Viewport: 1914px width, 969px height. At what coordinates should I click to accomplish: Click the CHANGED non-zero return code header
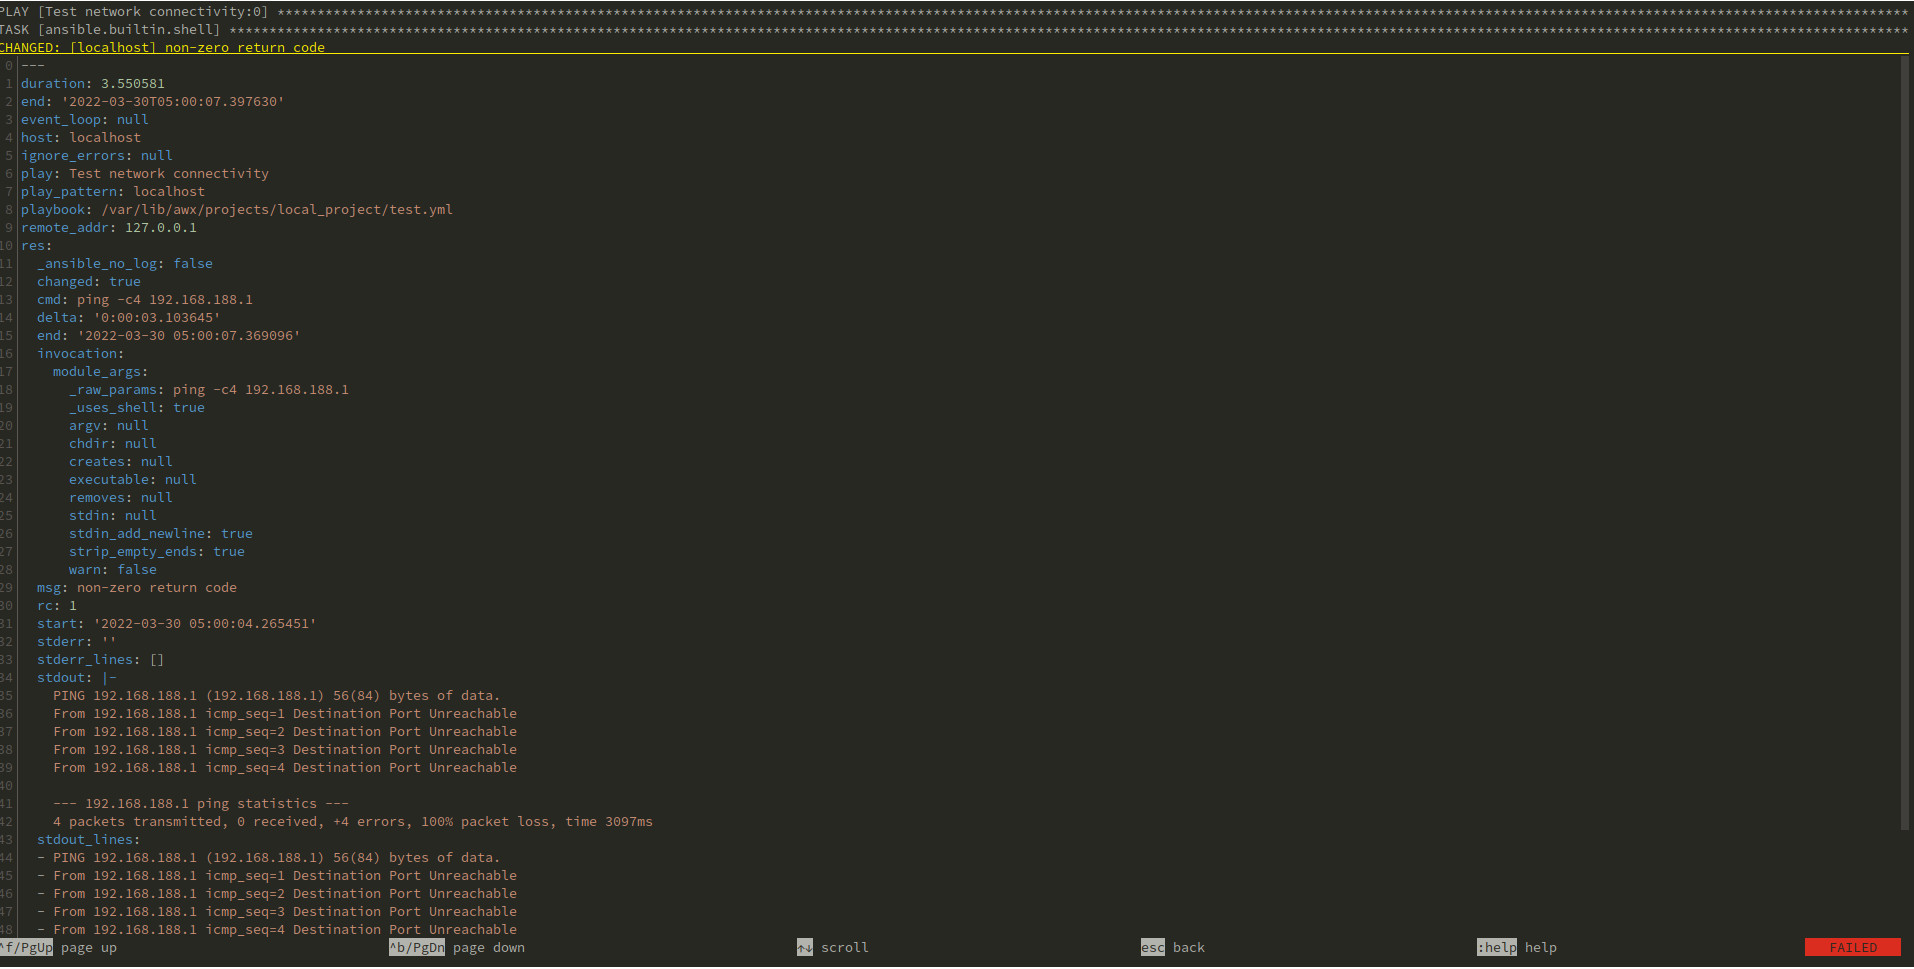tap(163, 47)
